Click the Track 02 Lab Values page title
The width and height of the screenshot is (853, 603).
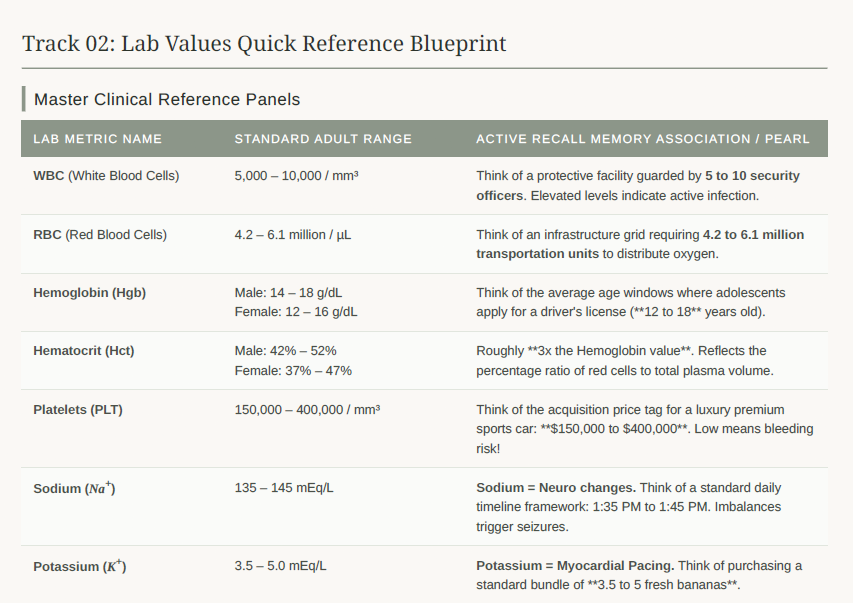coord(264,44)
